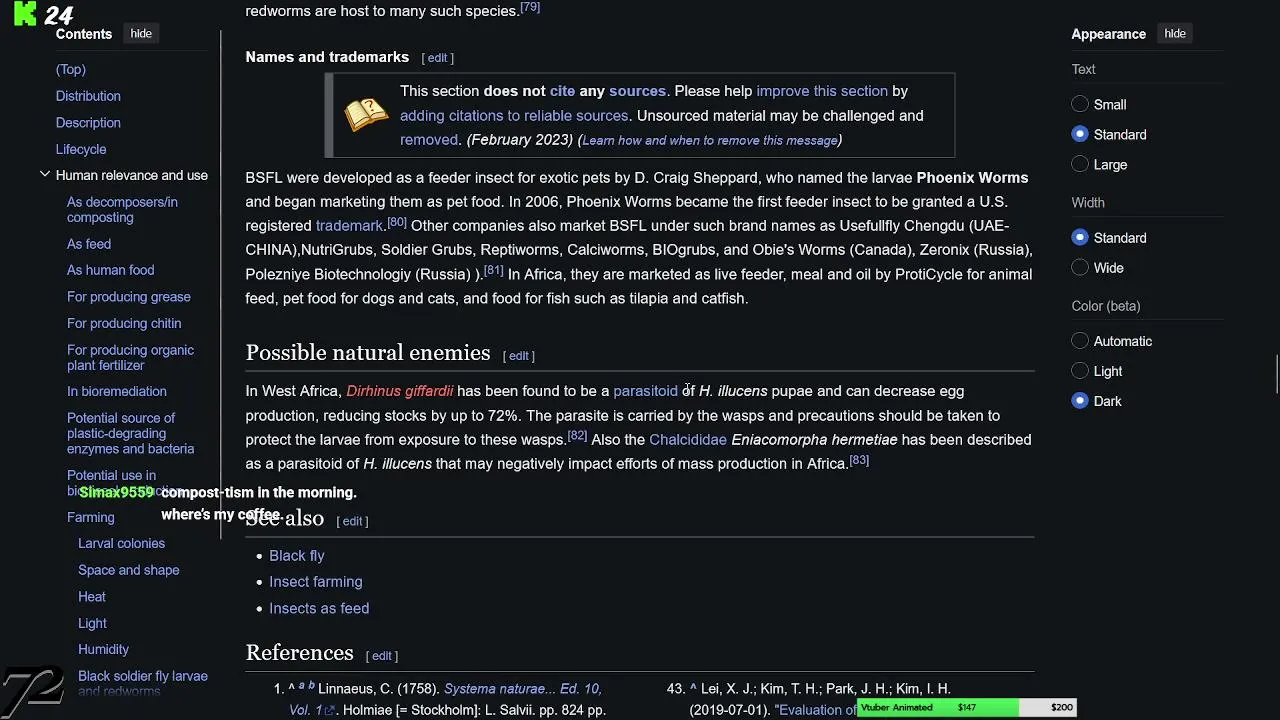Click Vtuber Animated donation goal bar
Image resolution: width=1280 pixels, height=720 pixels.
[x=967, y=708]
